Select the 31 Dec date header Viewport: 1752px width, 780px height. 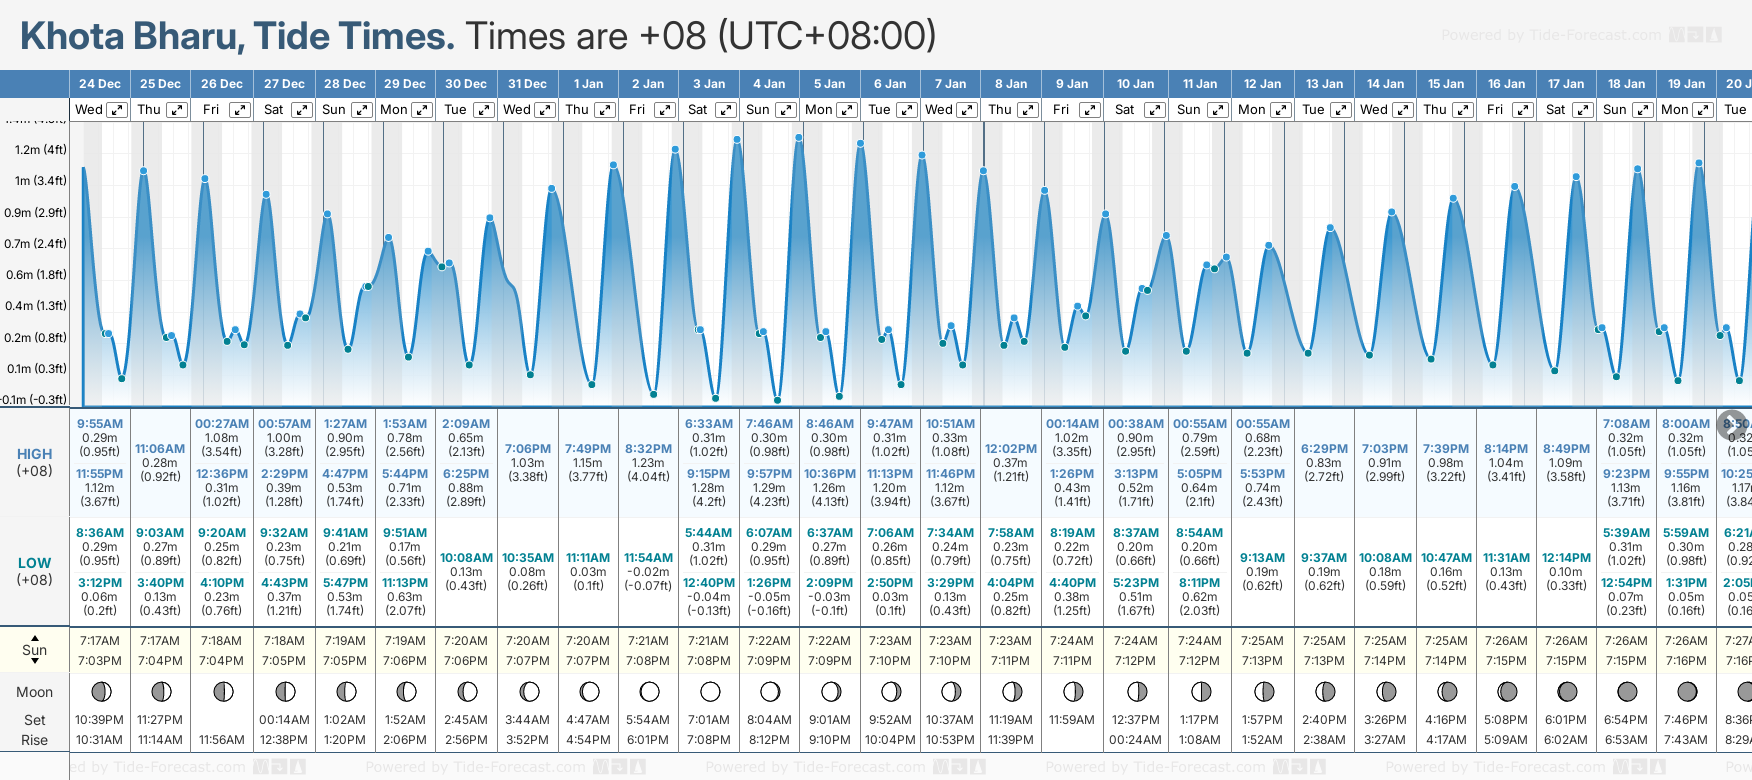(x=527, y=84)
